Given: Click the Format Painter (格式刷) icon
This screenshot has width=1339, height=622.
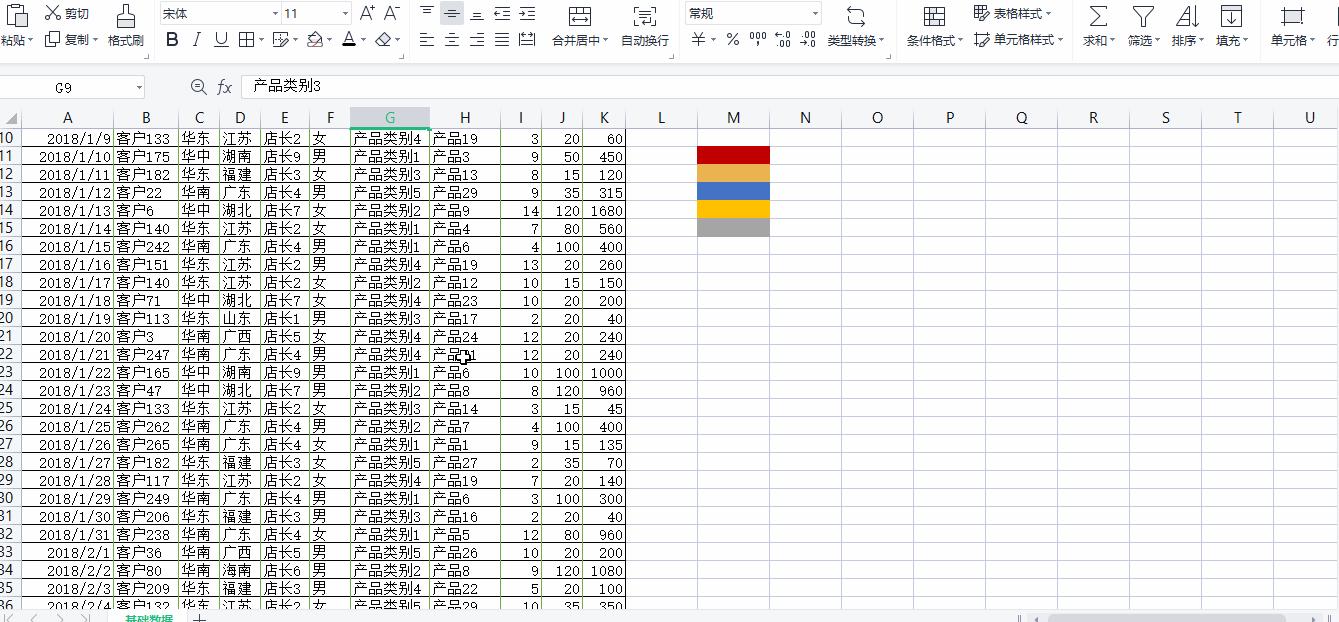Looking at the screenshot, I should [x=125, y=17].
